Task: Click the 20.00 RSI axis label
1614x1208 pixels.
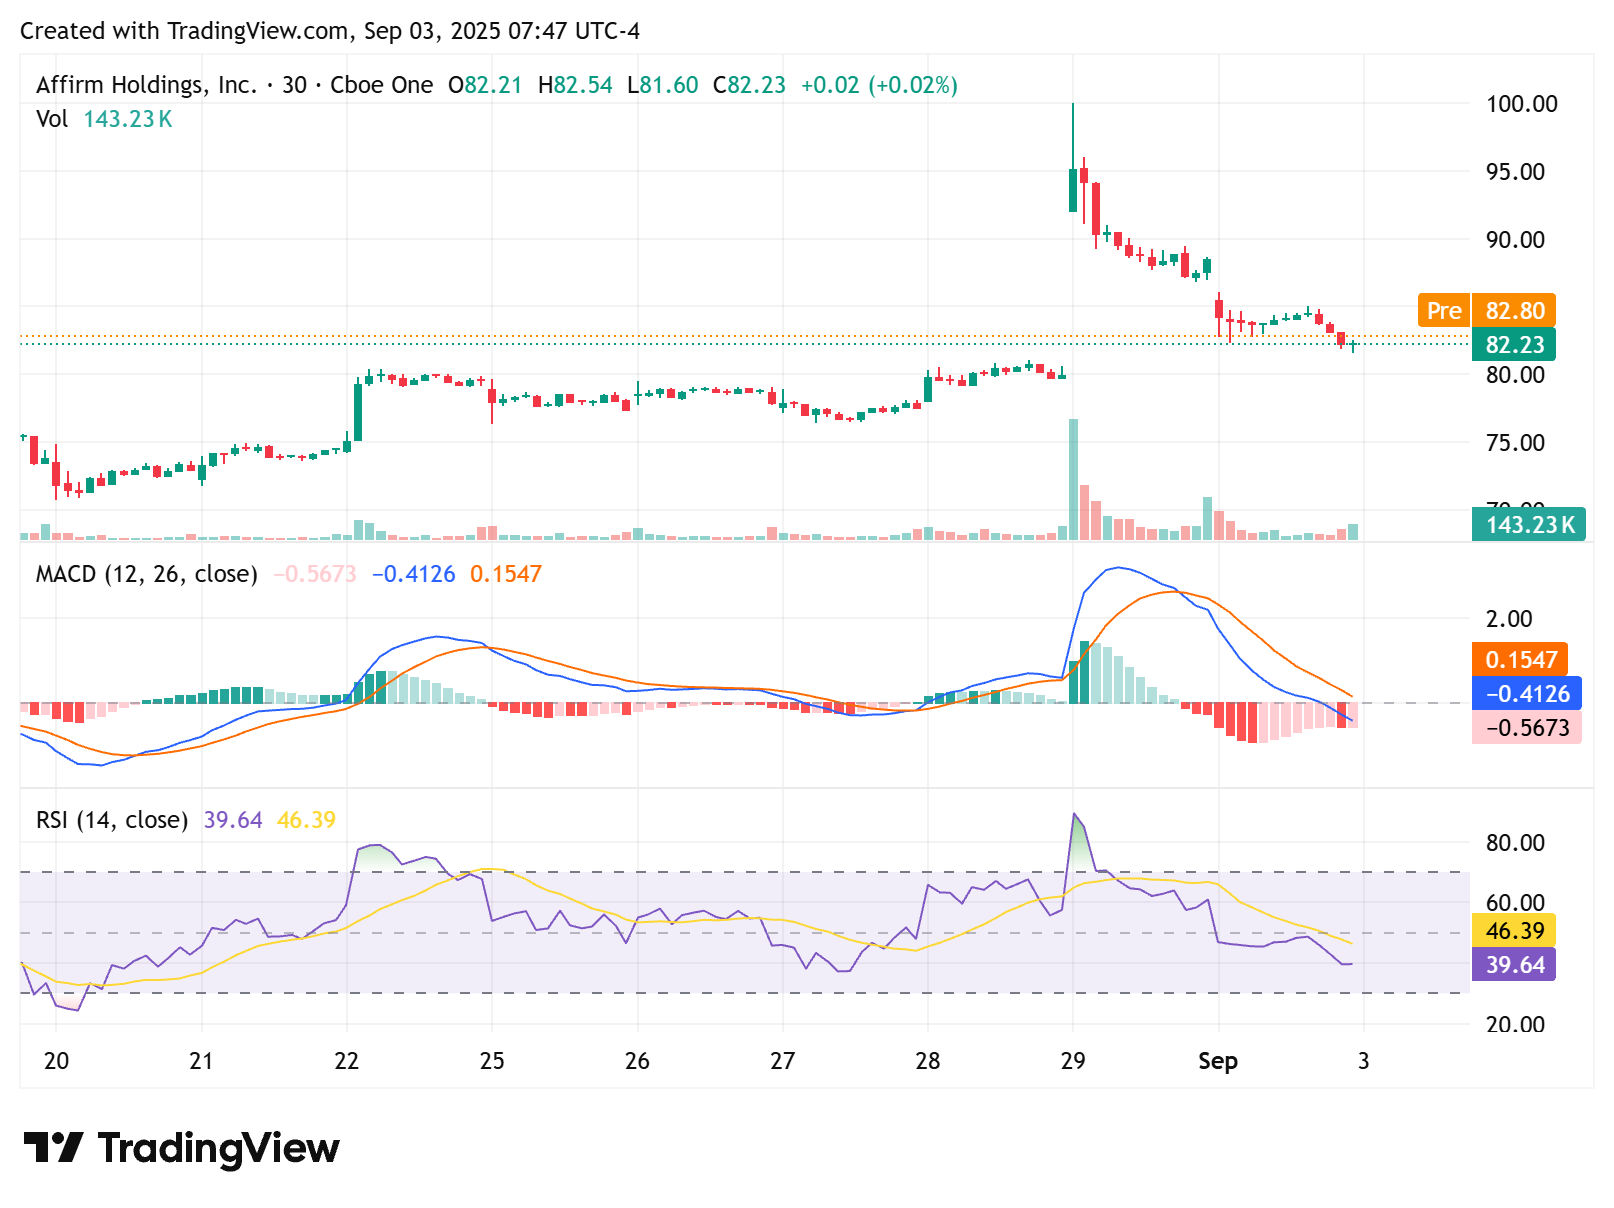Action: (x=1516, y=1025)
